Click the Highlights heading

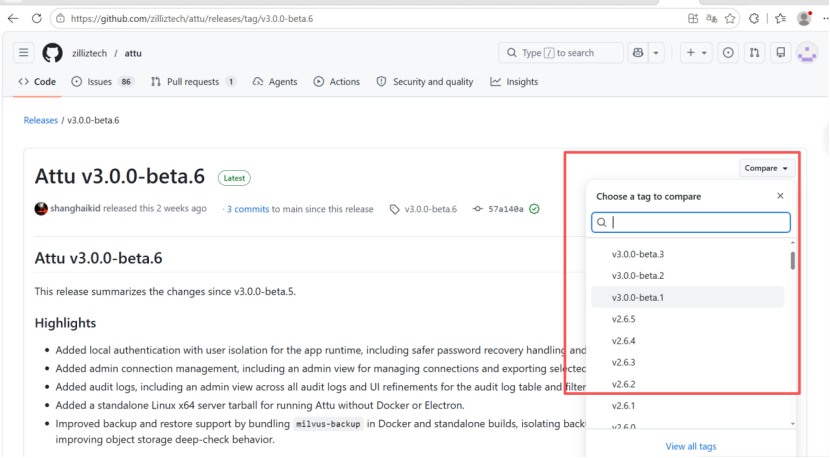[x=65, y=323]
